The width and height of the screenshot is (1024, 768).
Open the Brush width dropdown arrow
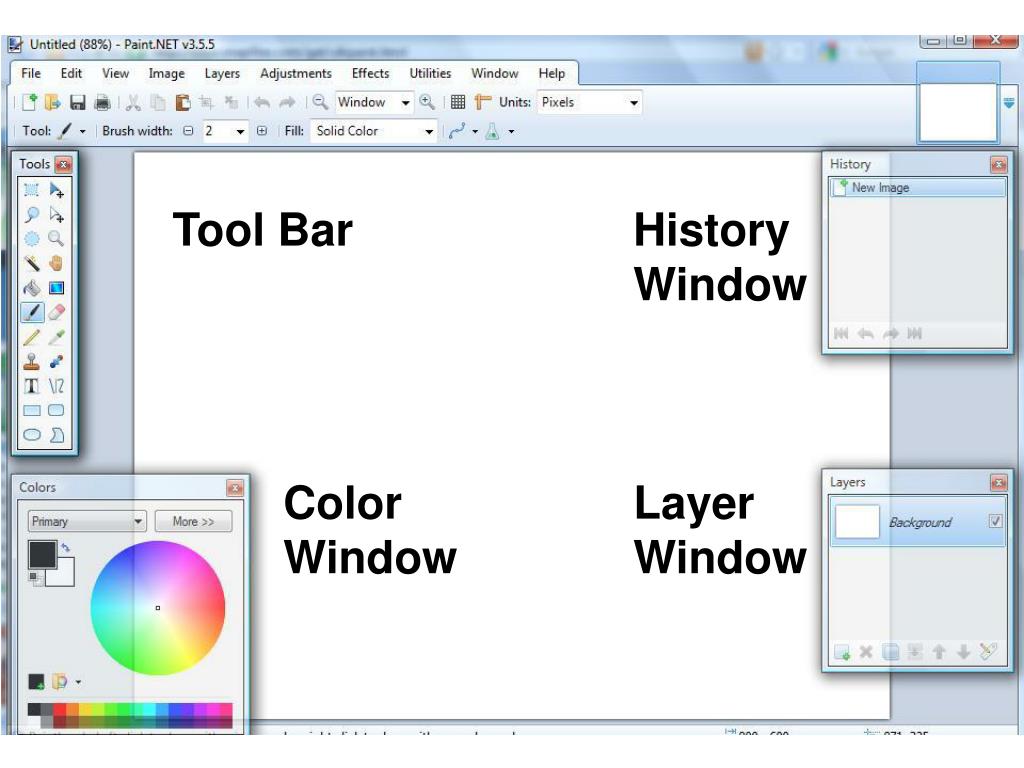240,131
